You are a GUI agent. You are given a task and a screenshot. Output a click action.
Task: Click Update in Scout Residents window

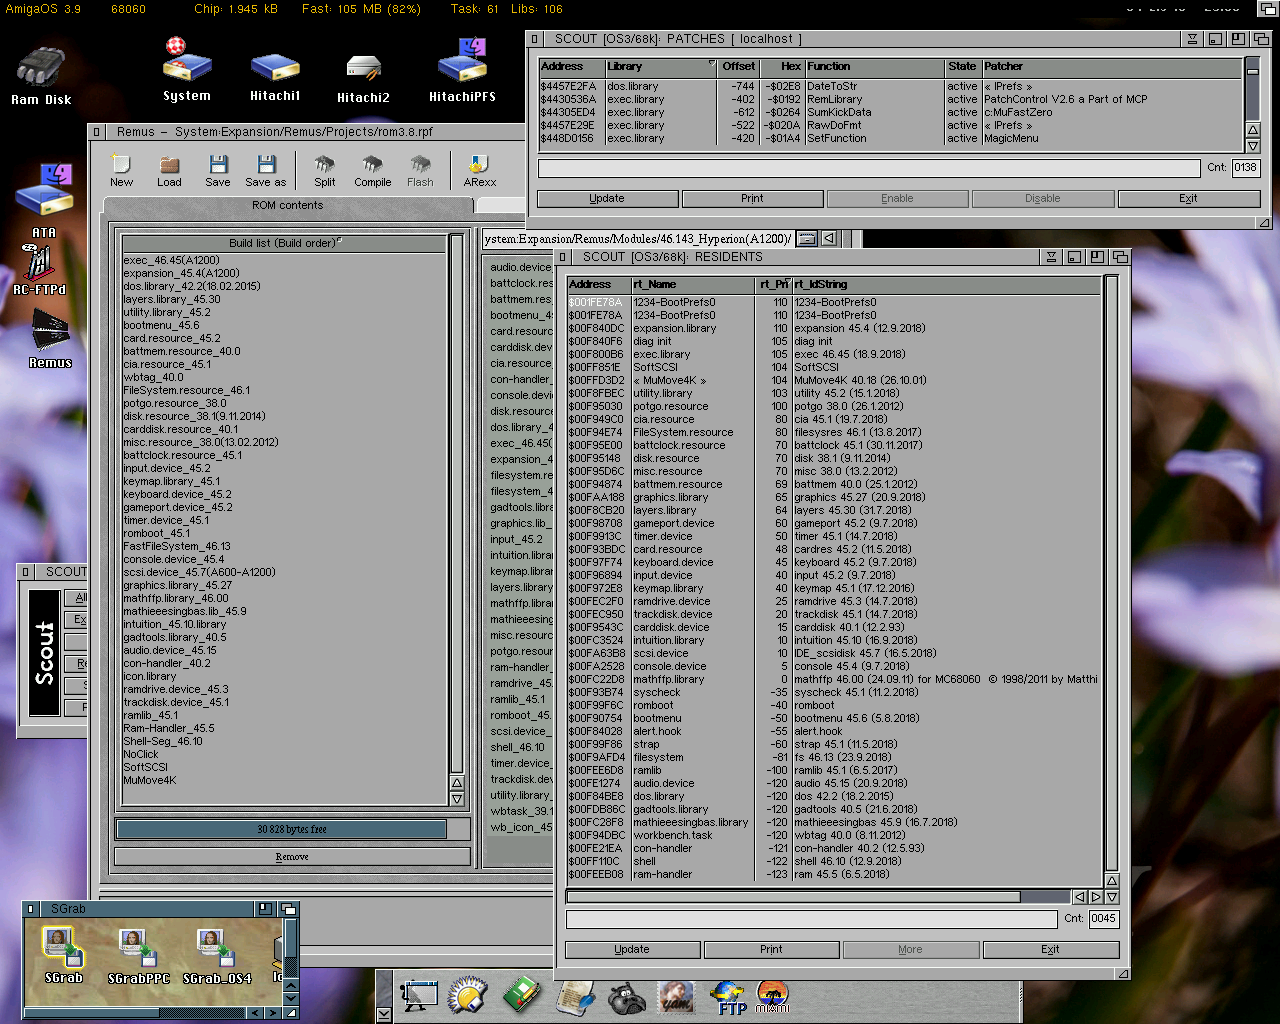click(x=632, y=949)
